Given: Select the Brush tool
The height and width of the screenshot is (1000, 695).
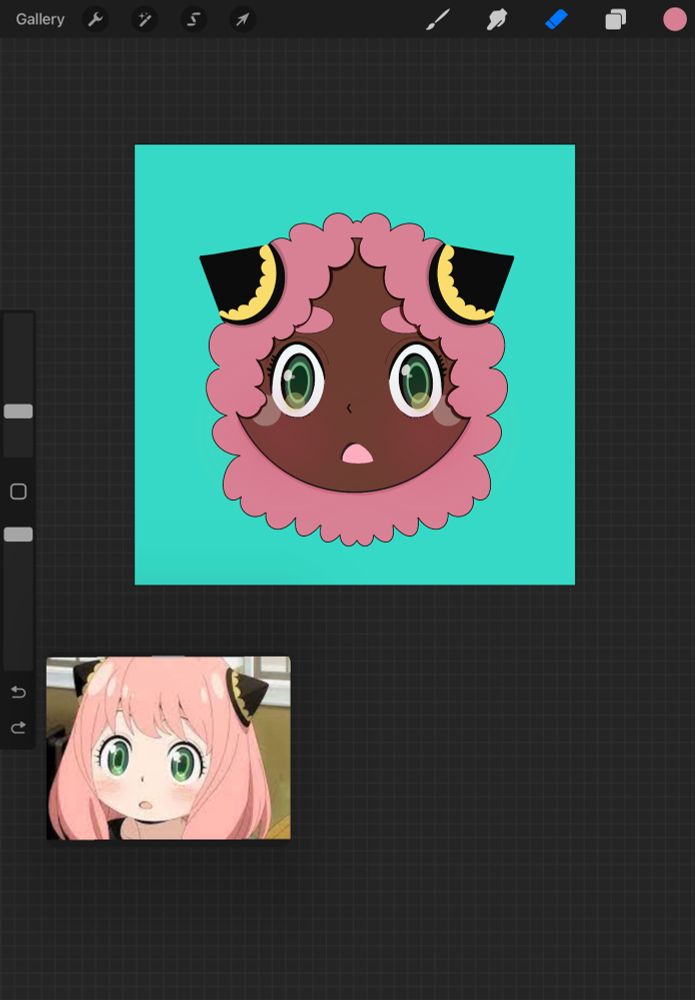Looking at the screenshot, I should [x=438, y=20].
